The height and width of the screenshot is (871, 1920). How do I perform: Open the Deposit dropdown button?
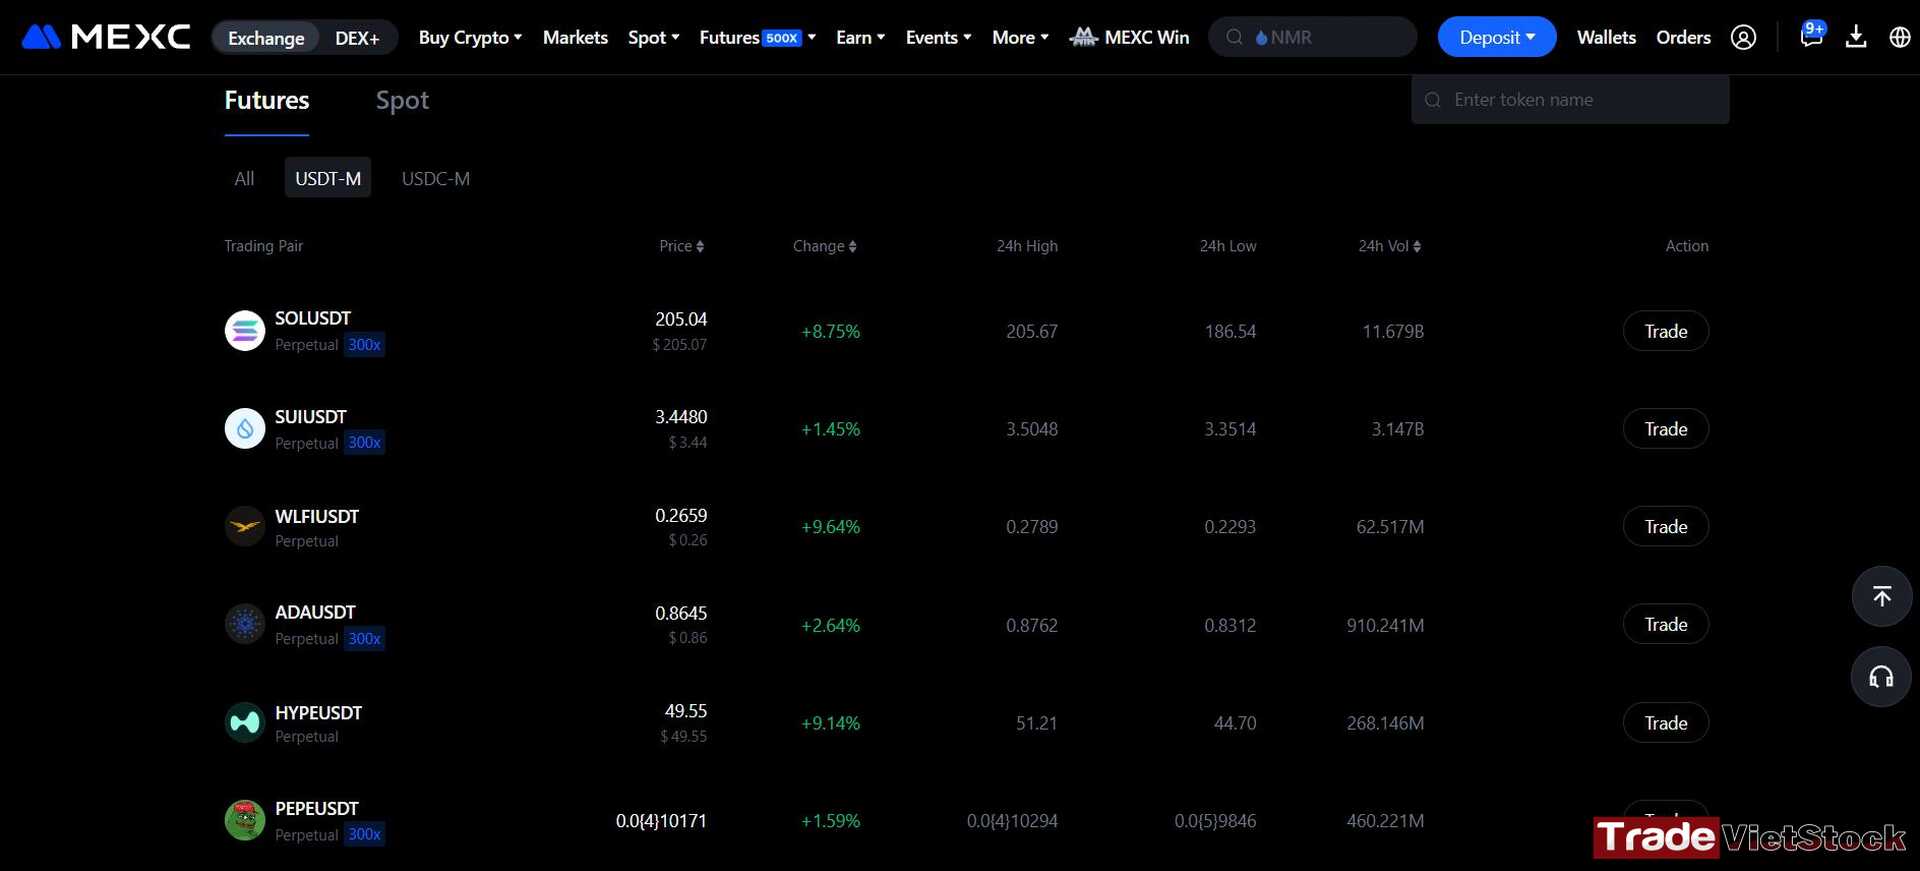1497,37
